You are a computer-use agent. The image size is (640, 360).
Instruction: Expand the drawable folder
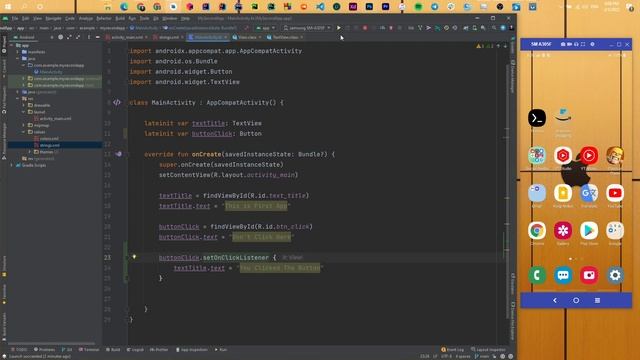click(x=24, y=105)
